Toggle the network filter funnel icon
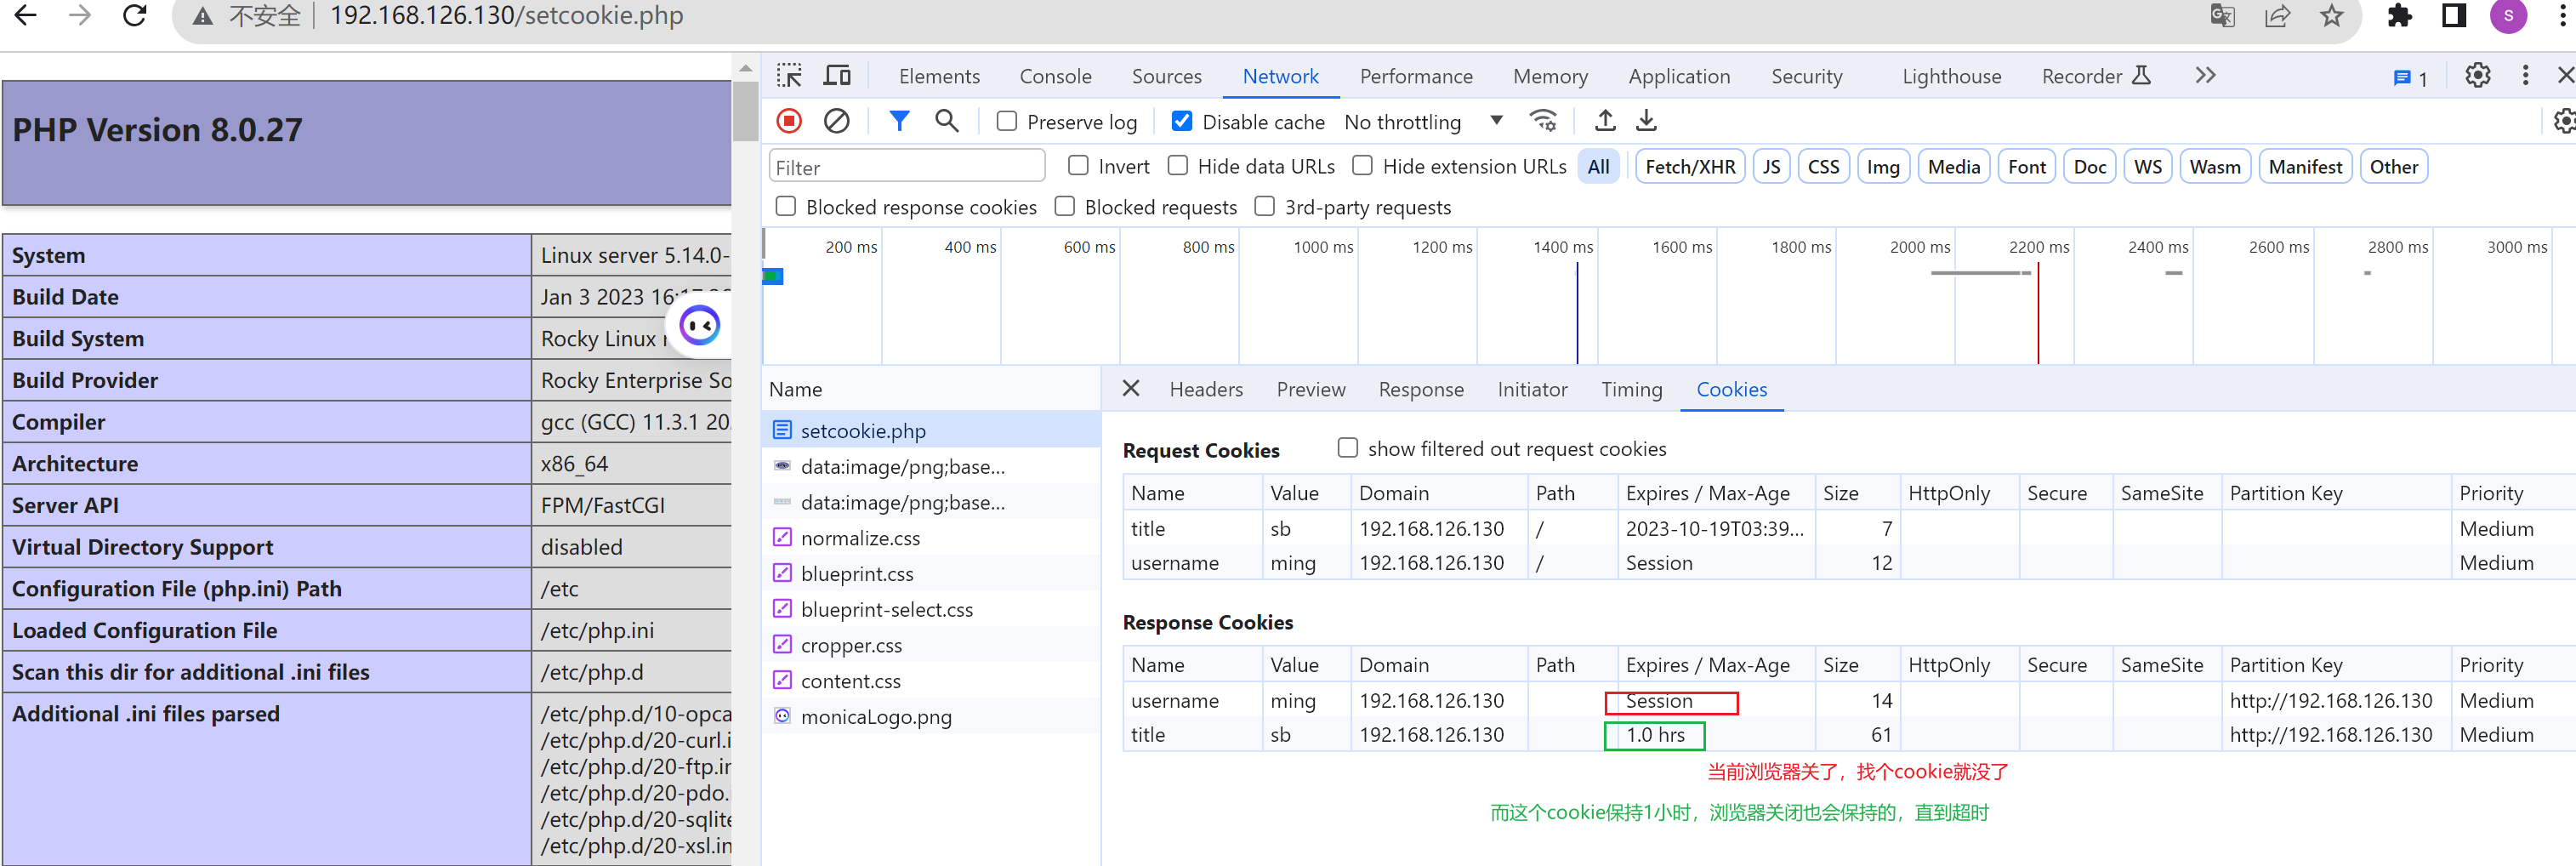This screenshot has width=2576, height=866. (x=899, y=121)
